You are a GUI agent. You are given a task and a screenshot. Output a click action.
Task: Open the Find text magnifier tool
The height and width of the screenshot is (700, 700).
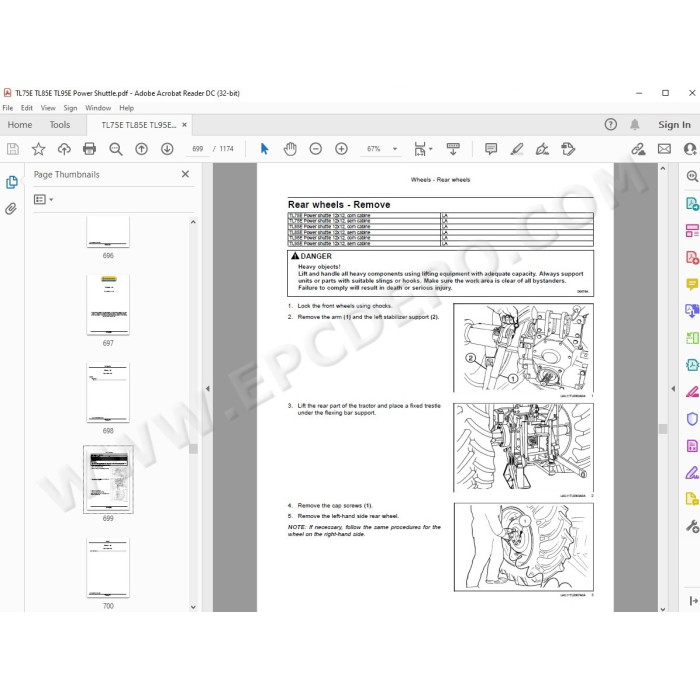click(116, 149)
